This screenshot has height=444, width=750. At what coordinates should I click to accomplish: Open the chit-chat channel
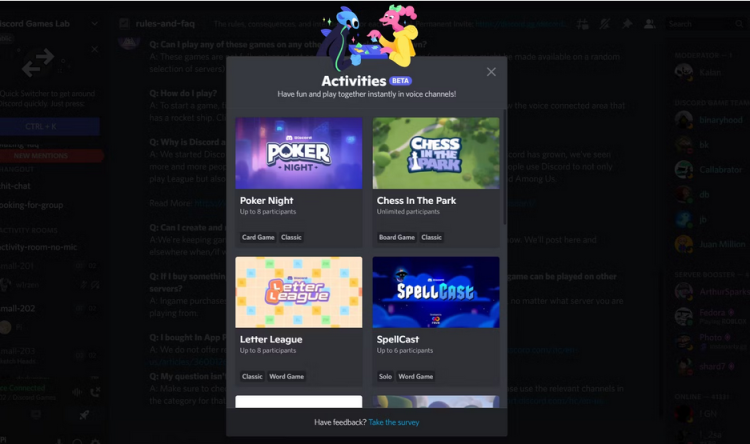coord(15,186)
